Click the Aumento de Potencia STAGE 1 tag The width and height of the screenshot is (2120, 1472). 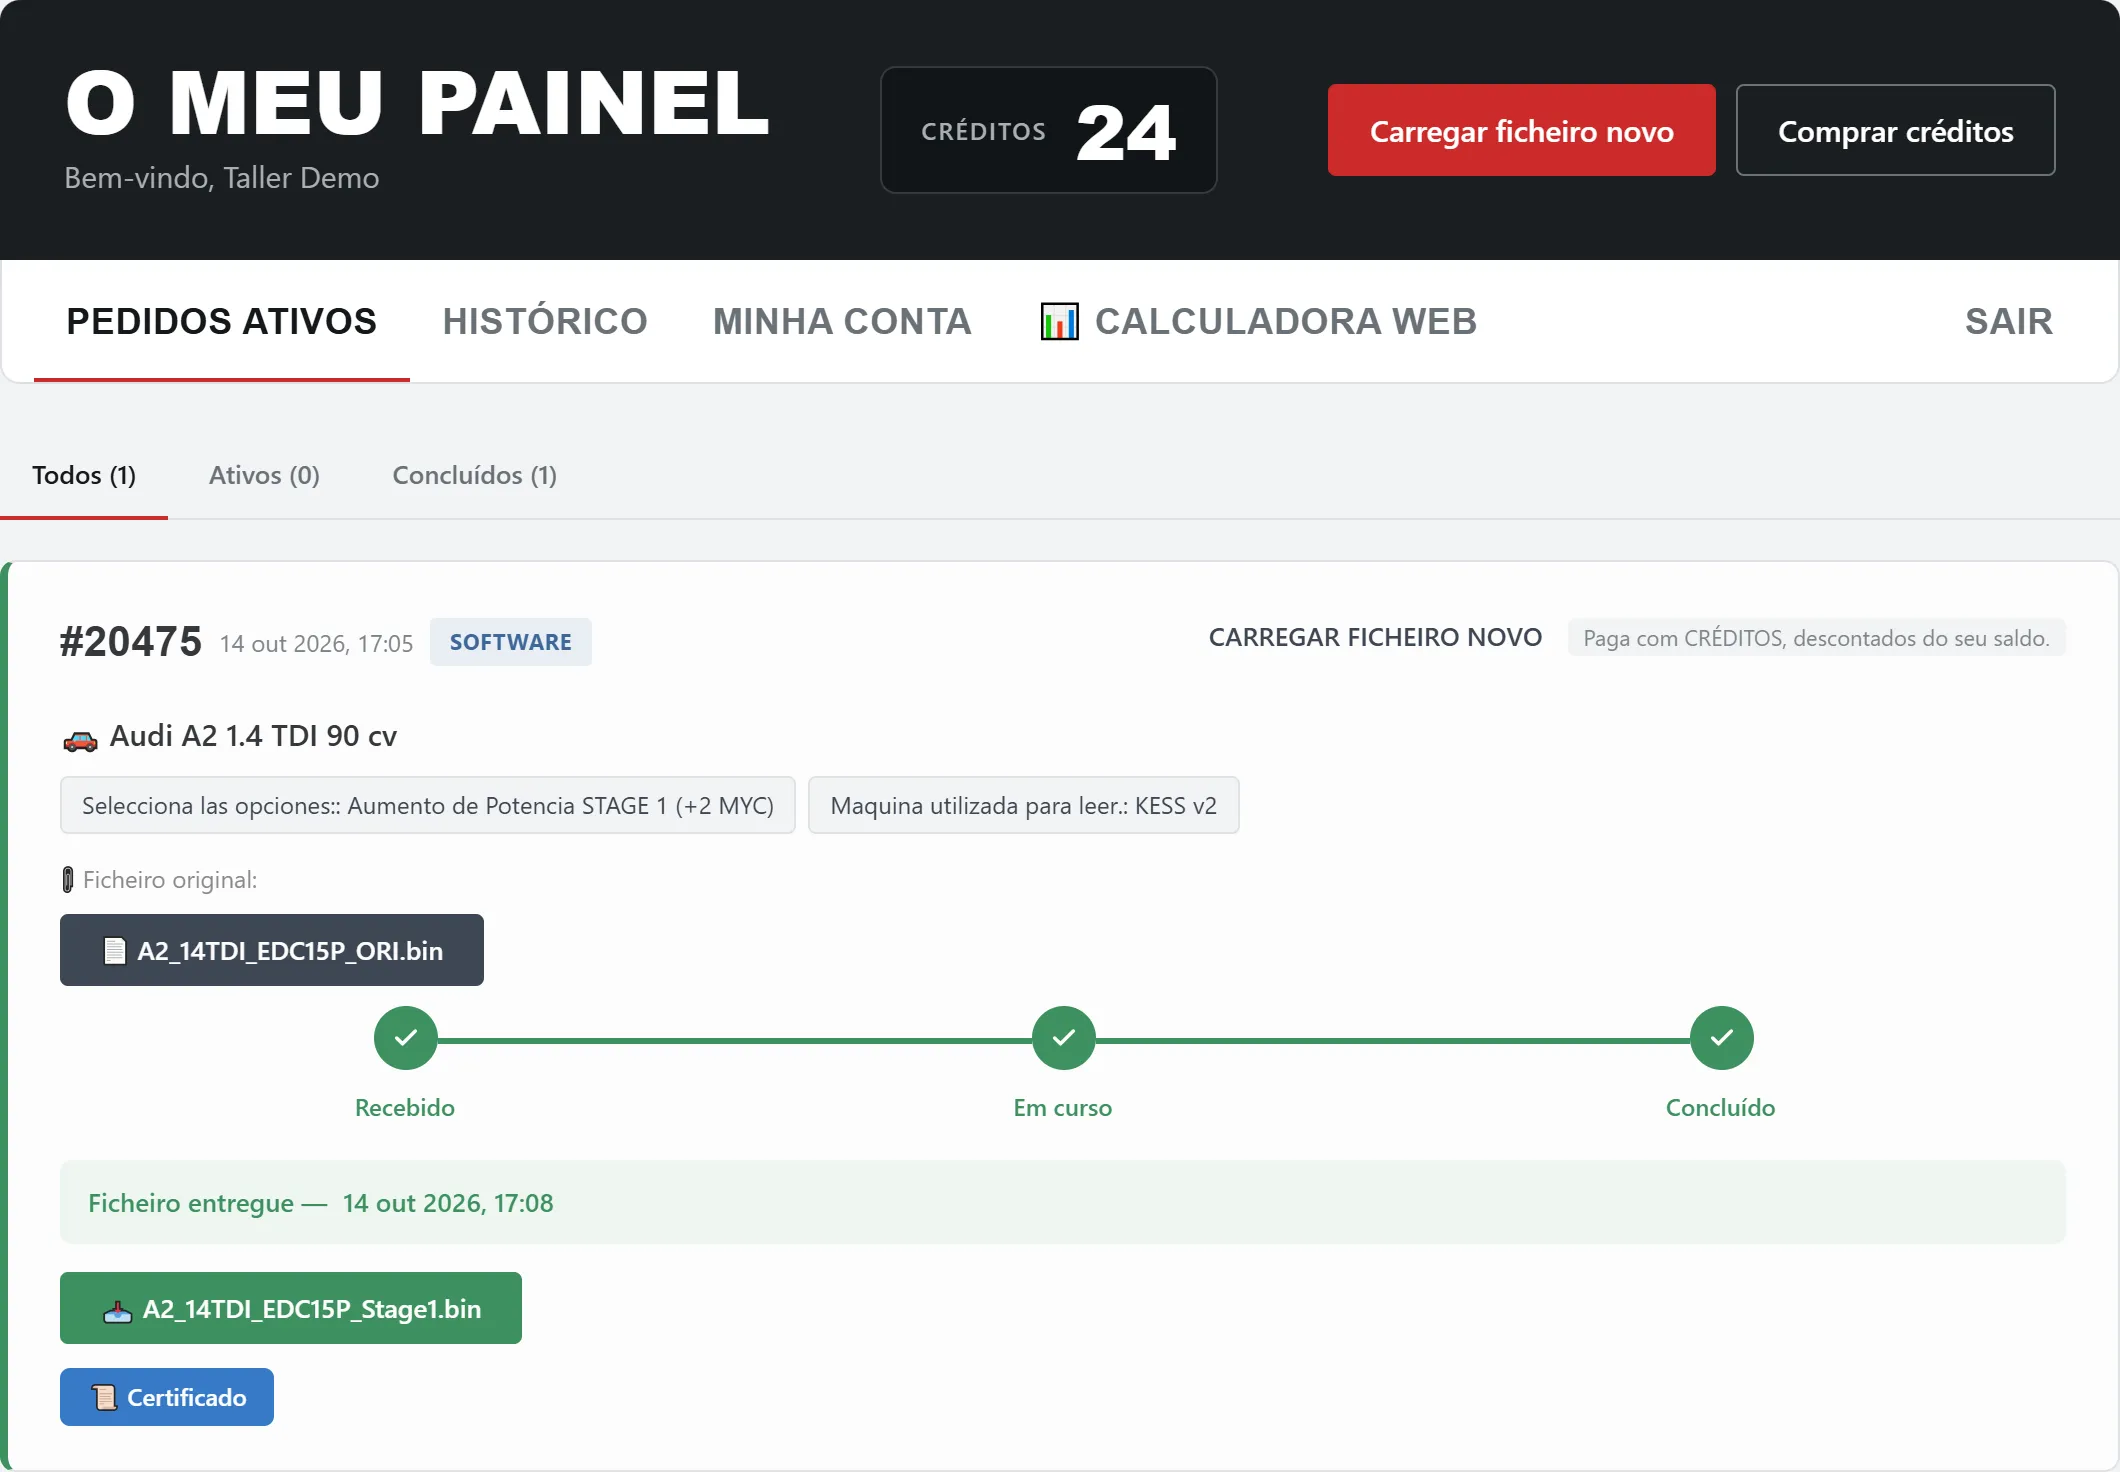point(427,805)
